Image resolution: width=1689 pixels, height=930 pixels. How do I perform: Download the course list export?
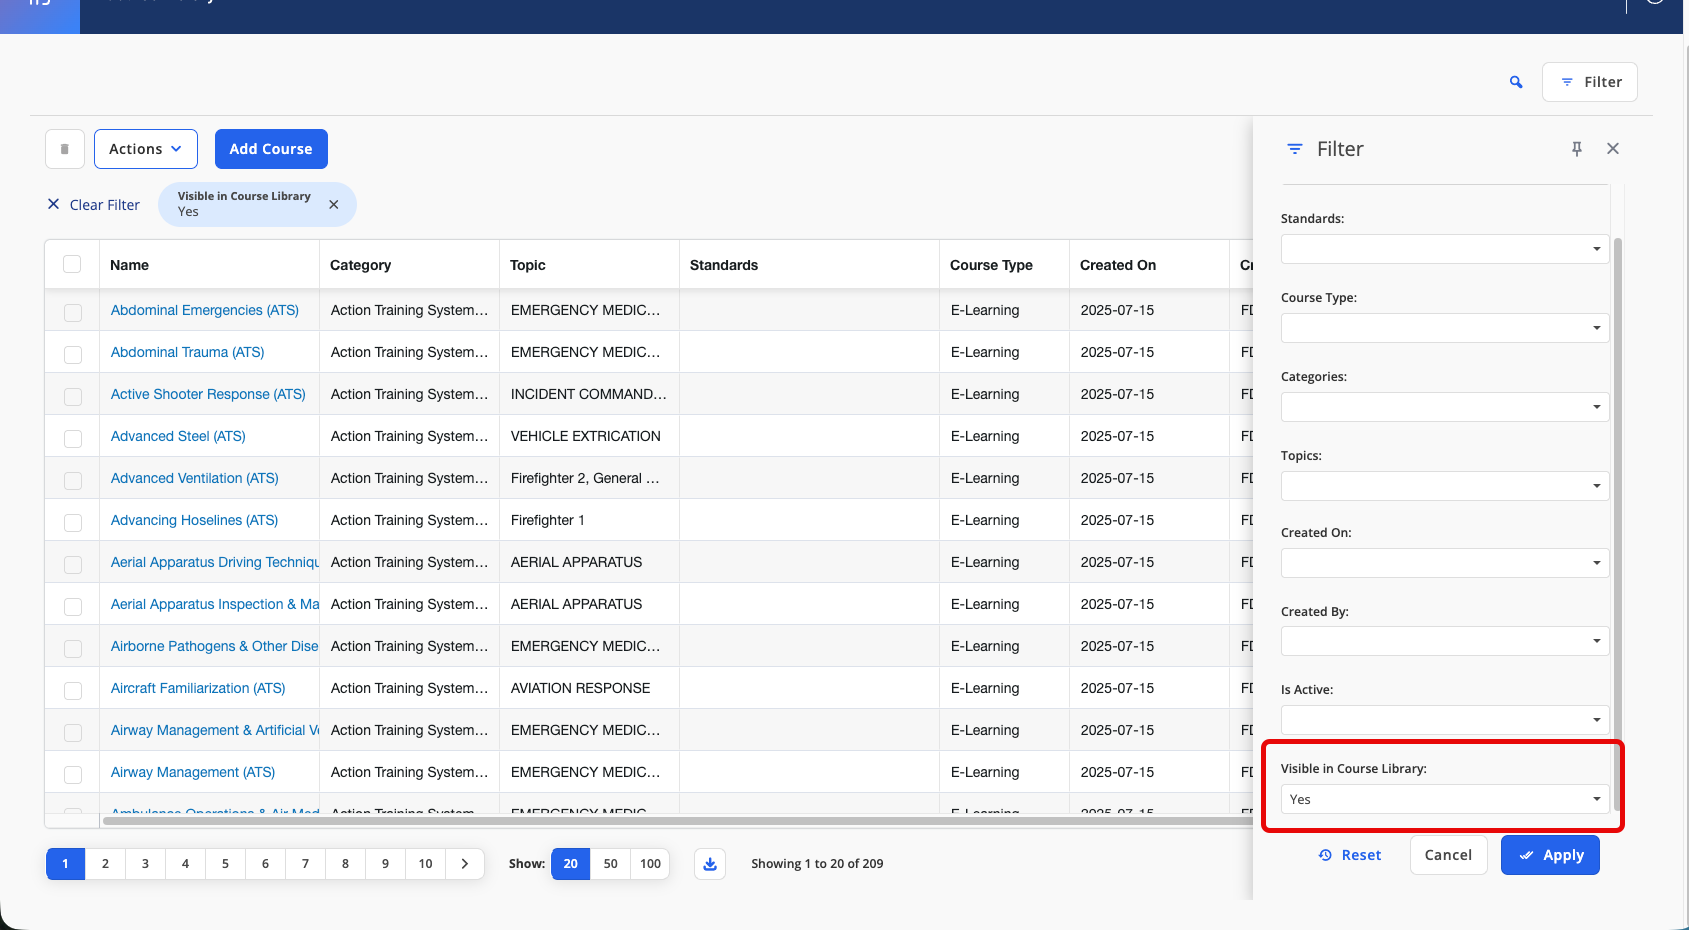pos(710,864)
